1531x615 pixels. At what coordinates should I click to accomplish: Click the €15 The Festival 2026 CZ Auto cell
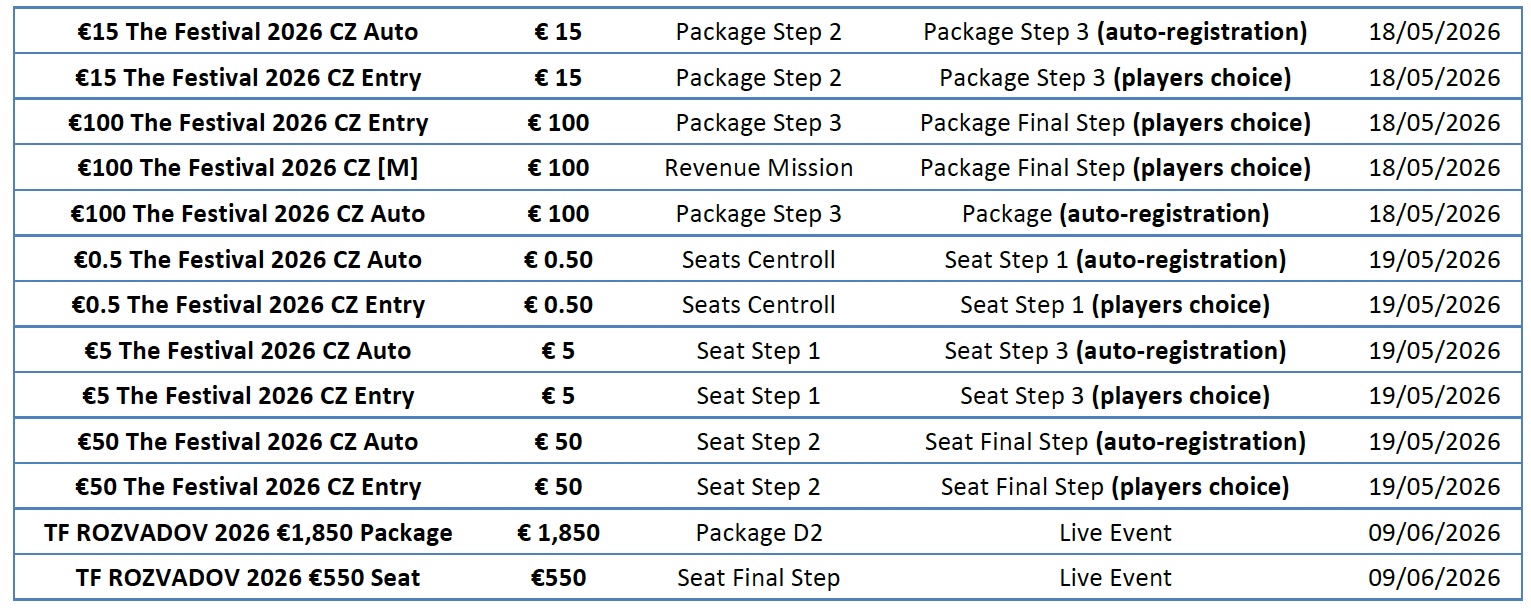pyautogui.click(x=248, y=32)
